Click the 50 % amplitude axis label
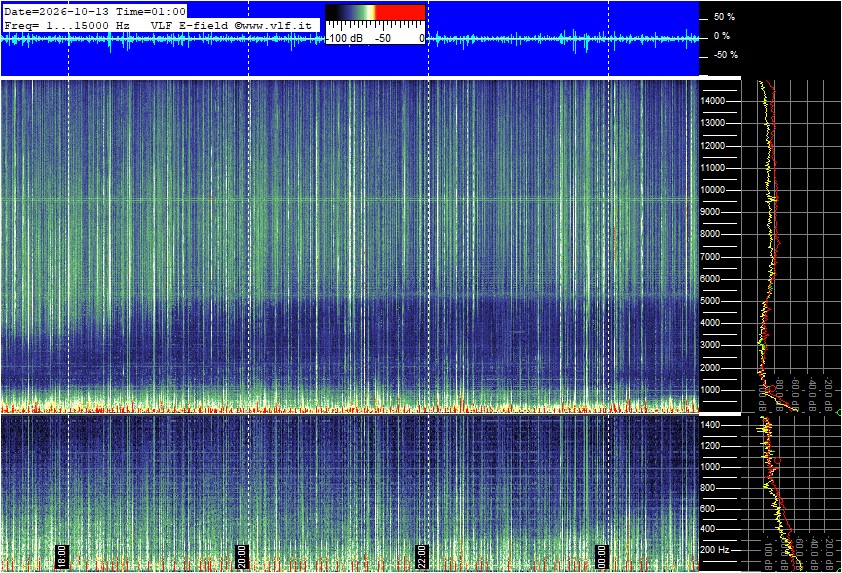 [724, 17]
